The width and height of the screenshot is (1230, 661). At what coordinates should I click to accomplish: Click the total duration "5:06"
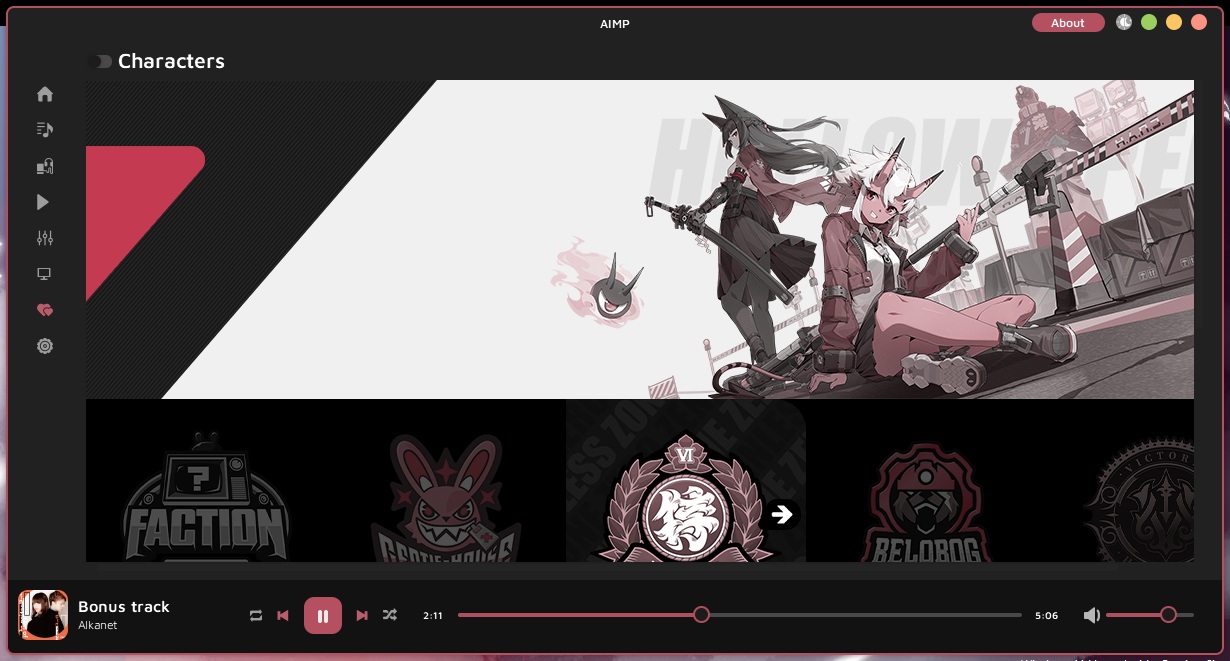click(1046, 616)
